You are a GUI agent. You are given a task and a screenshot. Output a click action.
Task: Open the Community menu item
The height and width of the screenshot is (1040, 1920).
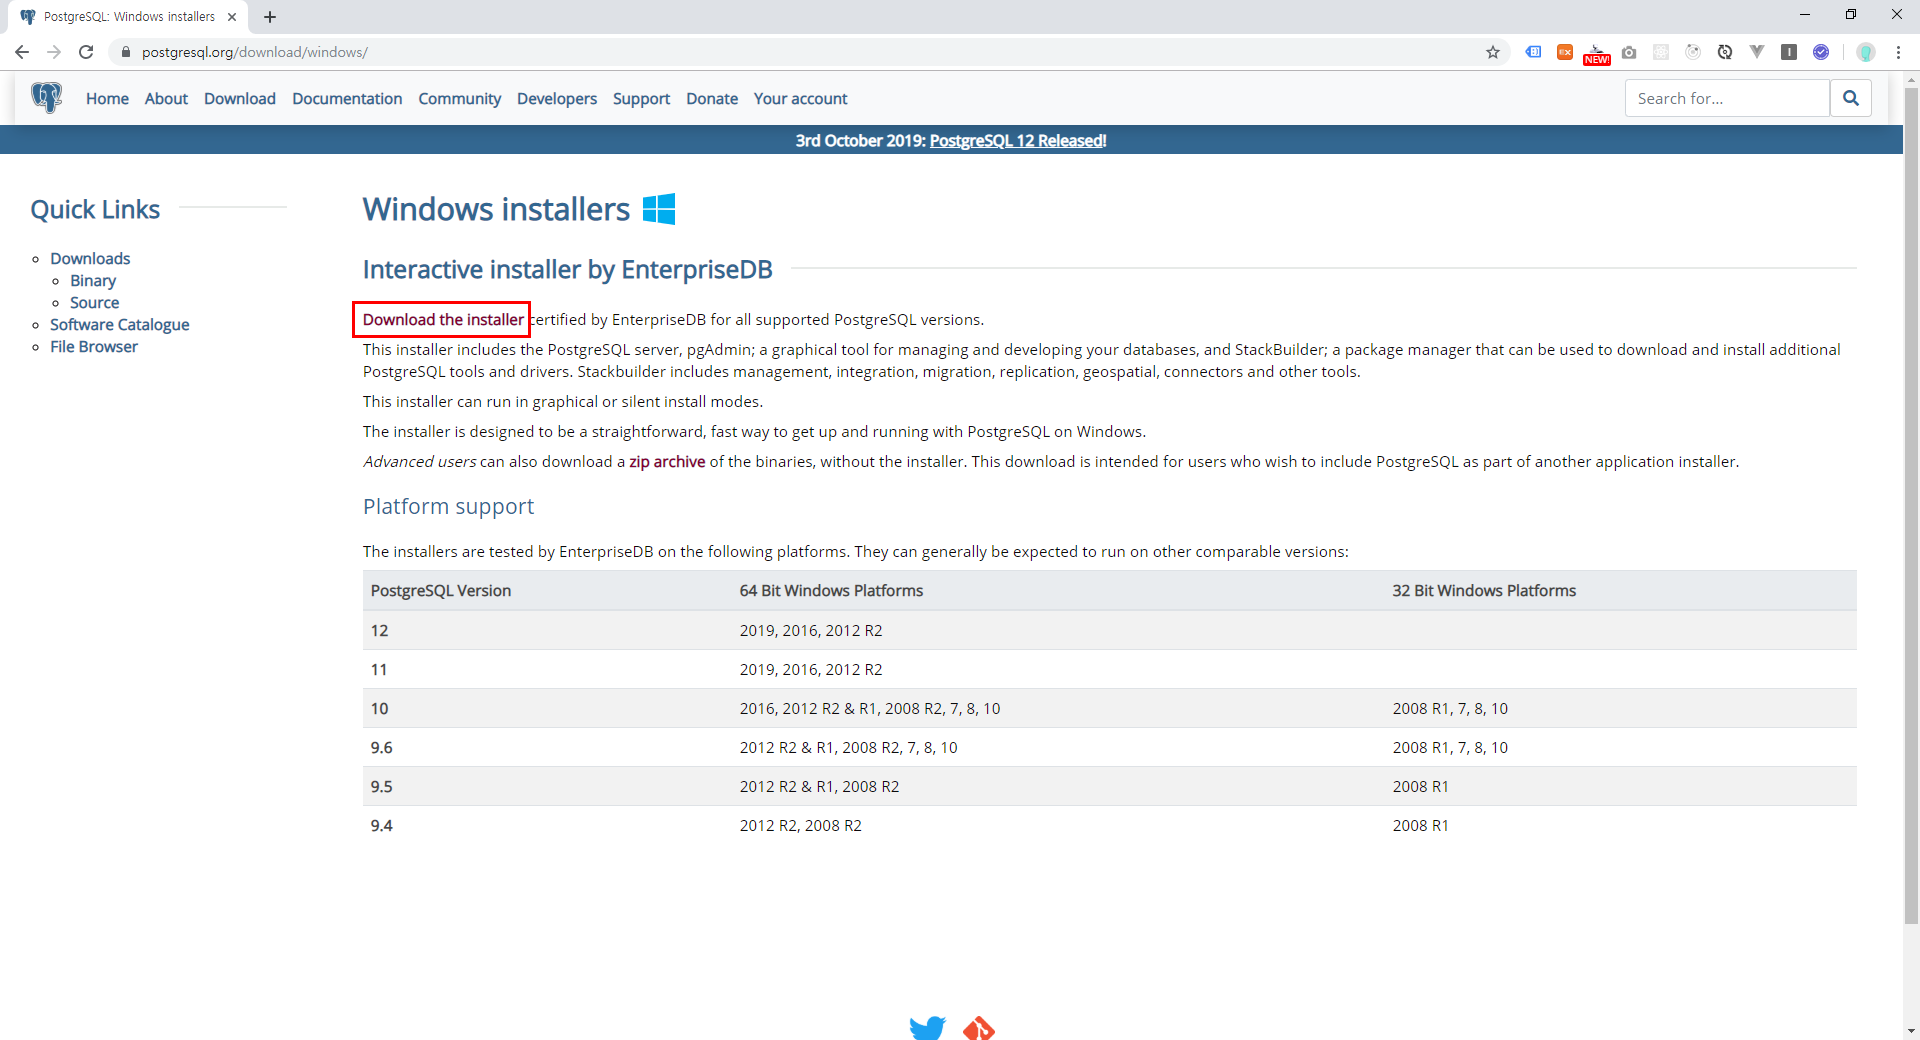[x=460, y=98]
